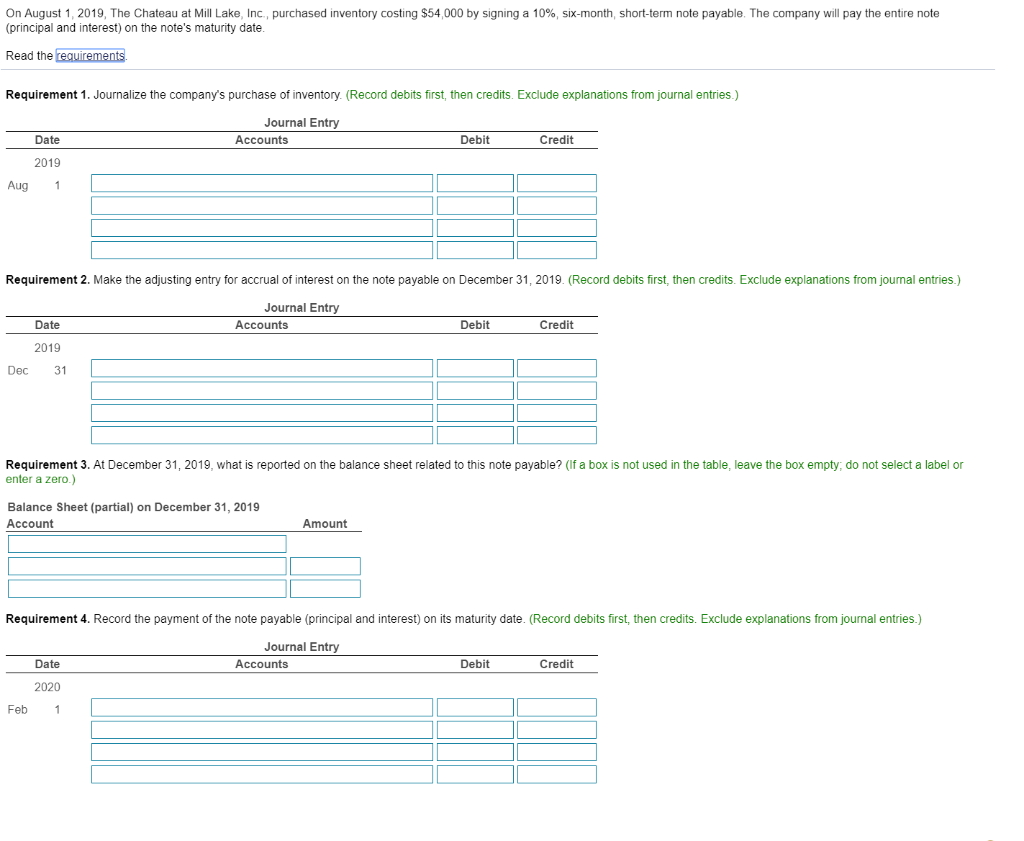Click second debit box in Requirement 2 journal
Screen dimensions: 1024x841
(475, 390)
